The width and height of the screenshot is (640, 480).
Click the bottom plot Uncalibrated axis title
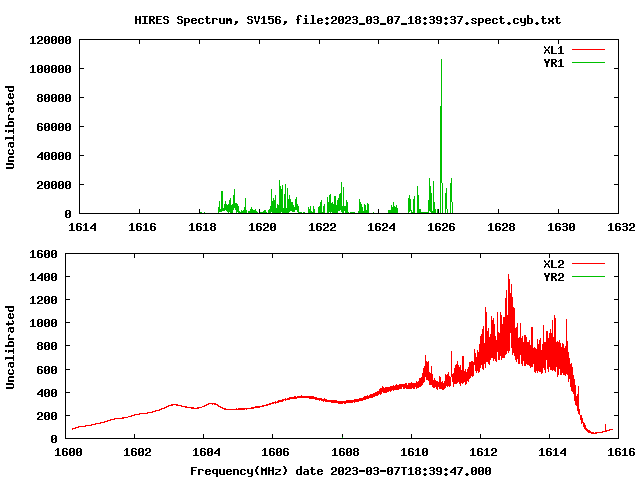[10, 347]
